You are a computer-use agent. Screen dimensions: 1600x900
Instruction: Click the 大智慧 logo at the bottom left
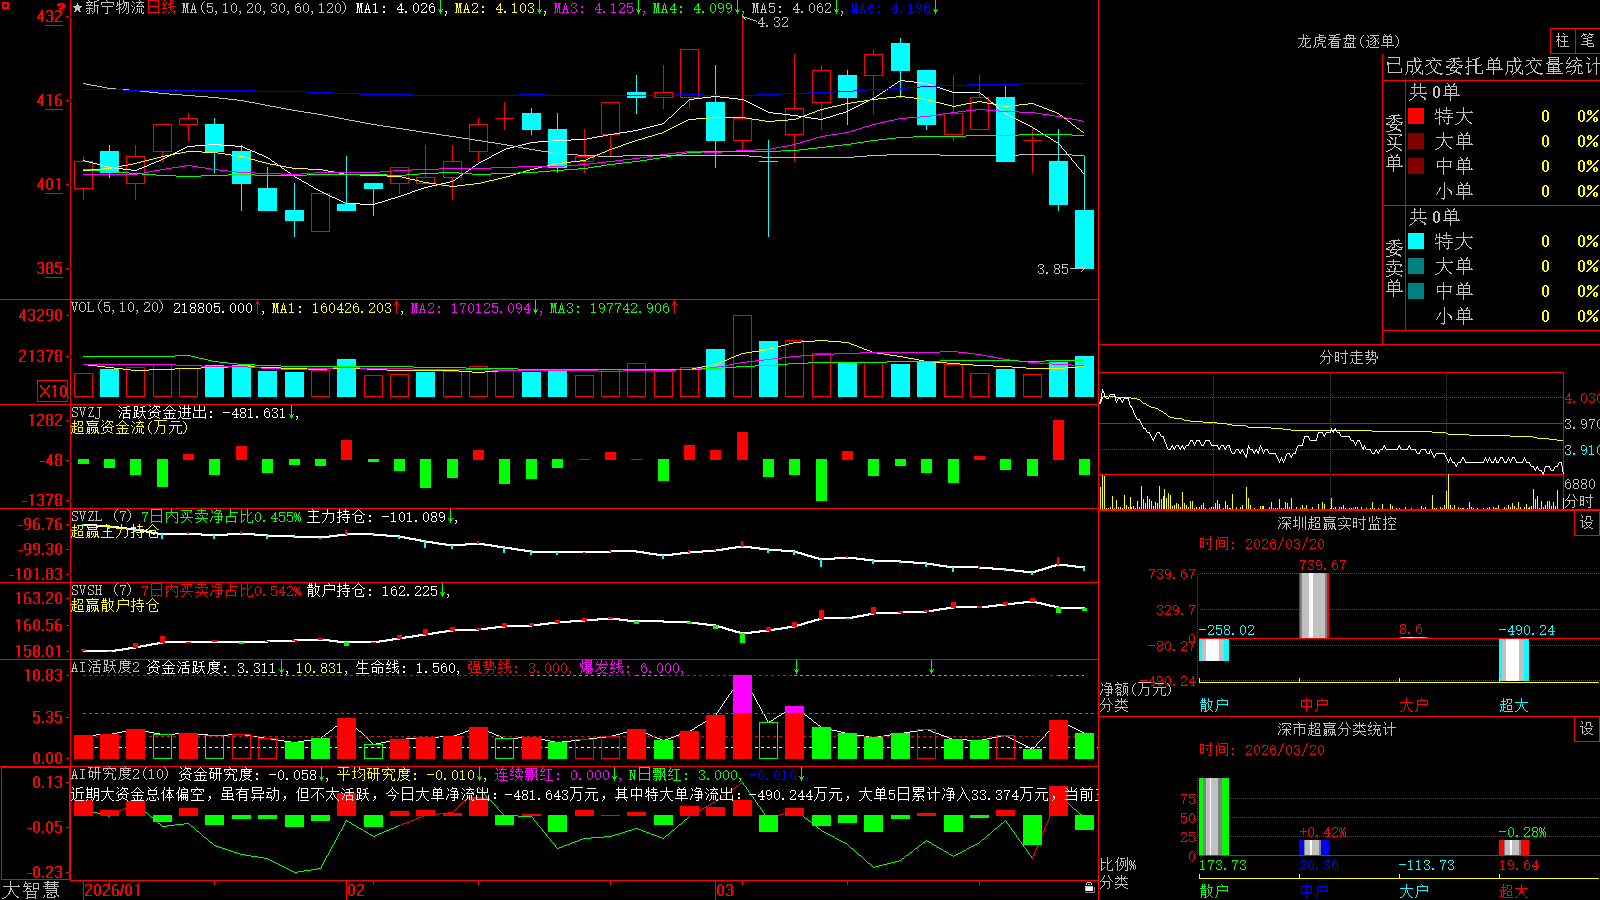[x=31, y=890]
